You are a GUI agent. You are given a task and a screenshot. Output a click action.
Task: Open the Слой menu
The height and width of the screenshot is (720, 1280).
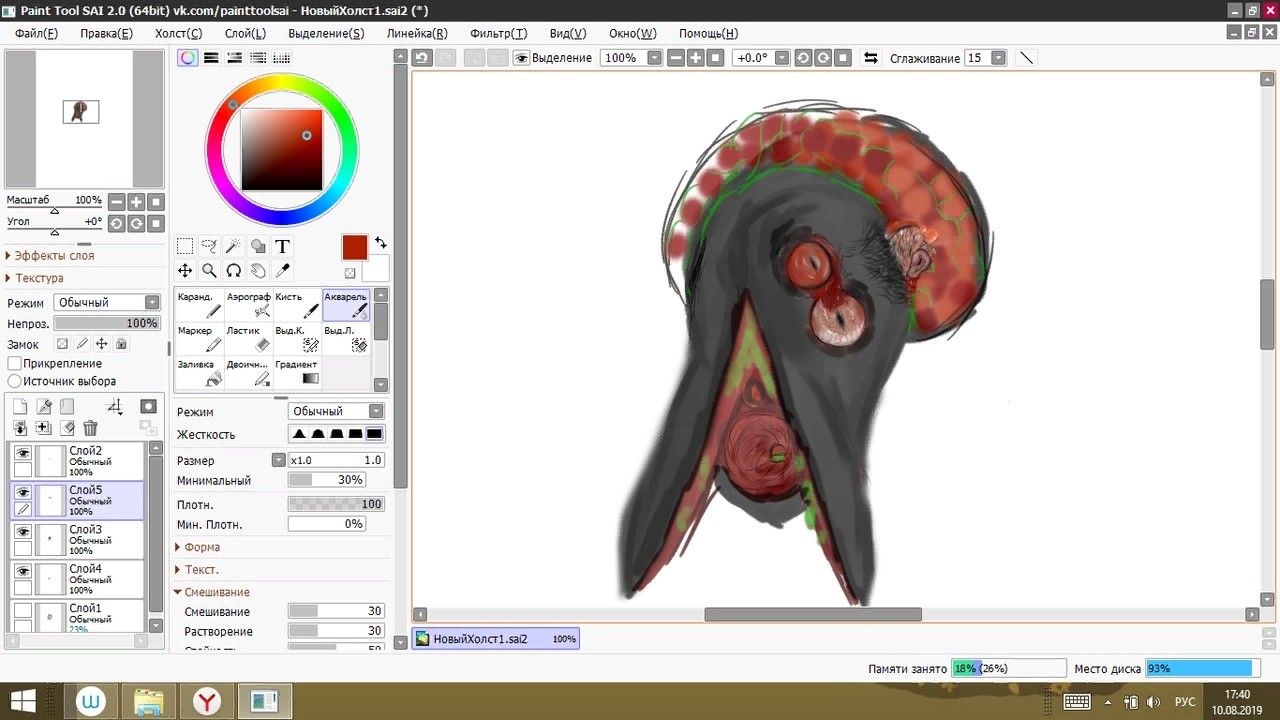tap(245, 33)
